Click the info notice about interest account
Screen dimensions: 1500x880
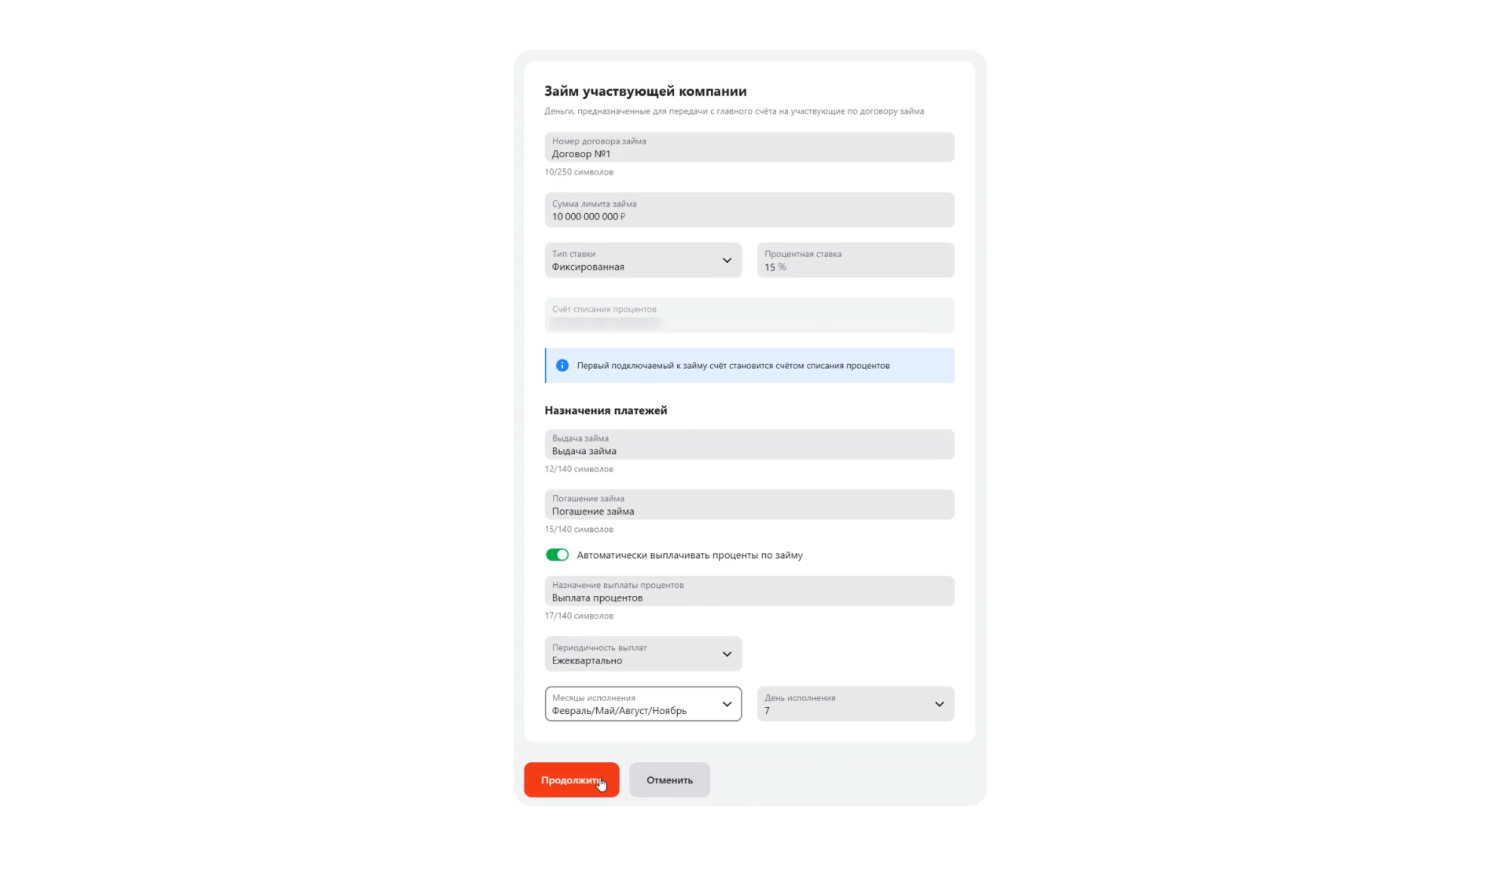pos(749,365)
